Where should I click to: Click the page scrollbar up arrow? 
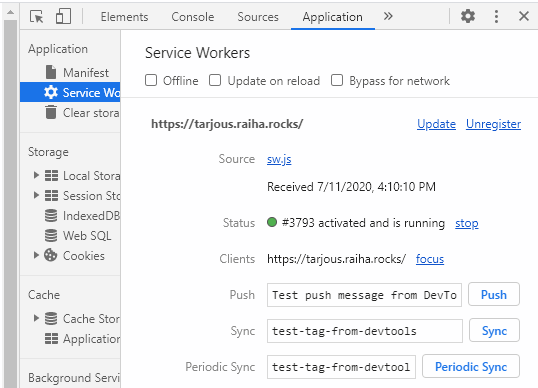point(10,12)
